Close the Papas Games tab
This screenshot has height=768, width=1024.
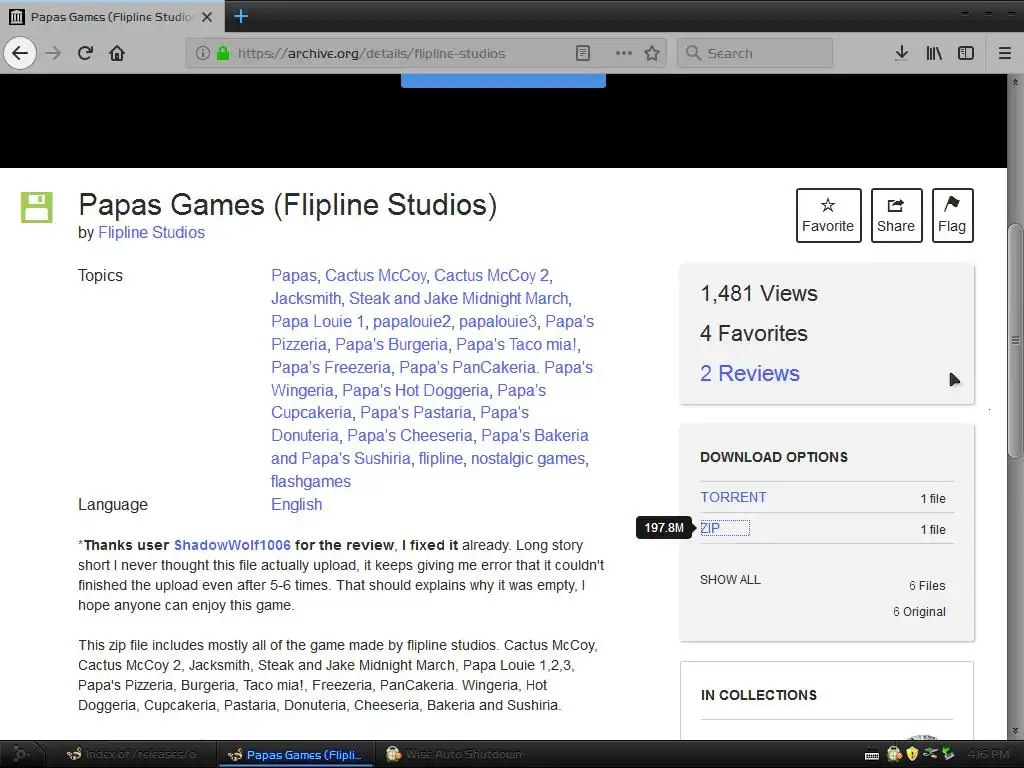coord(207,17)
